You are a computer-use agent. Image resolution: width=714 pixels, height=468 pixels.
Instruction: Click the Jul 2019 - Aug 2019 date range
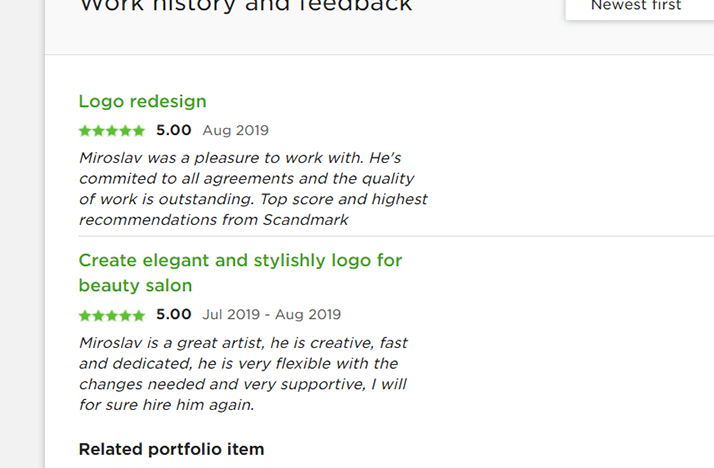click(271, 315)
